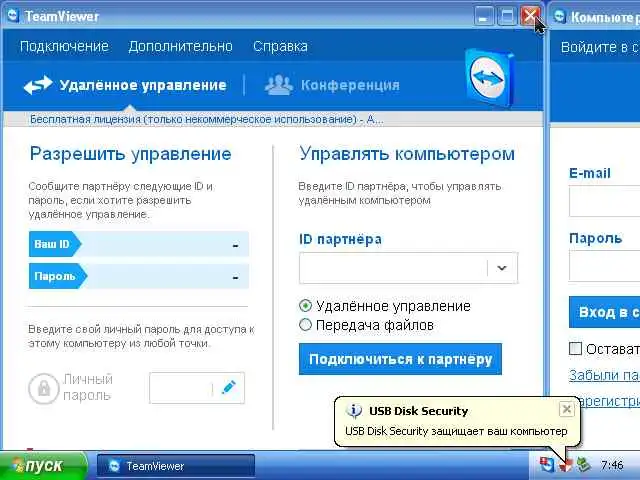Click the green tray icon near clock

tap(584, 465)
